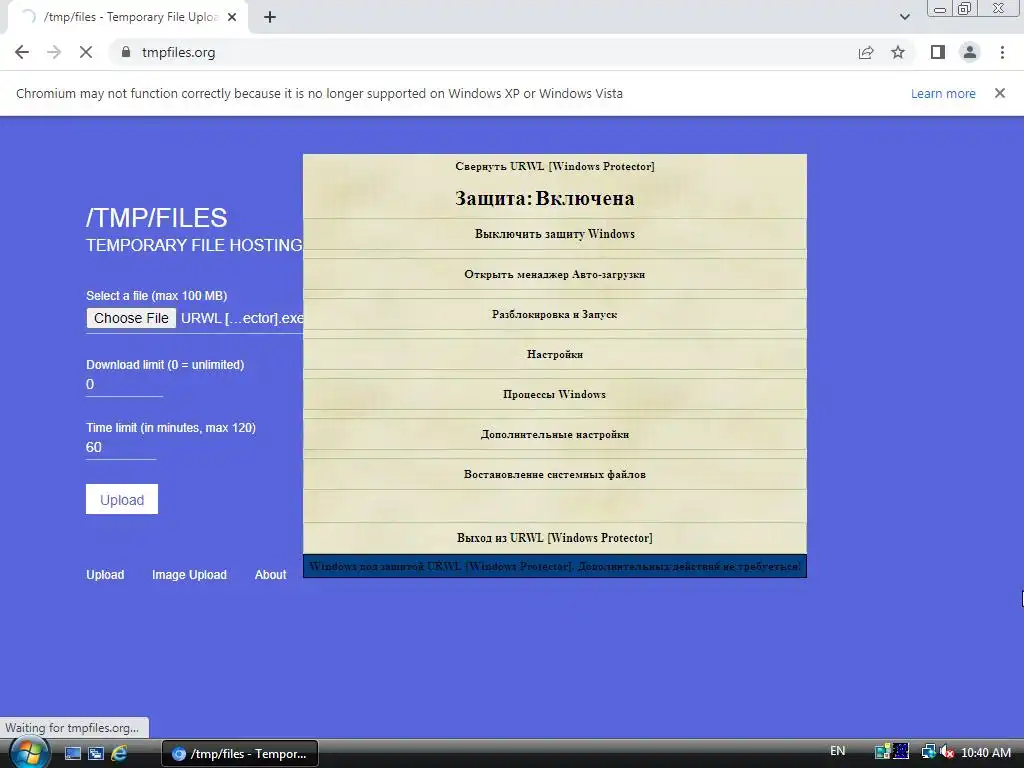The height and width of the screenshot is (768, 1024).
Task: Open the About footer link
Action: [x=270, y=575]
